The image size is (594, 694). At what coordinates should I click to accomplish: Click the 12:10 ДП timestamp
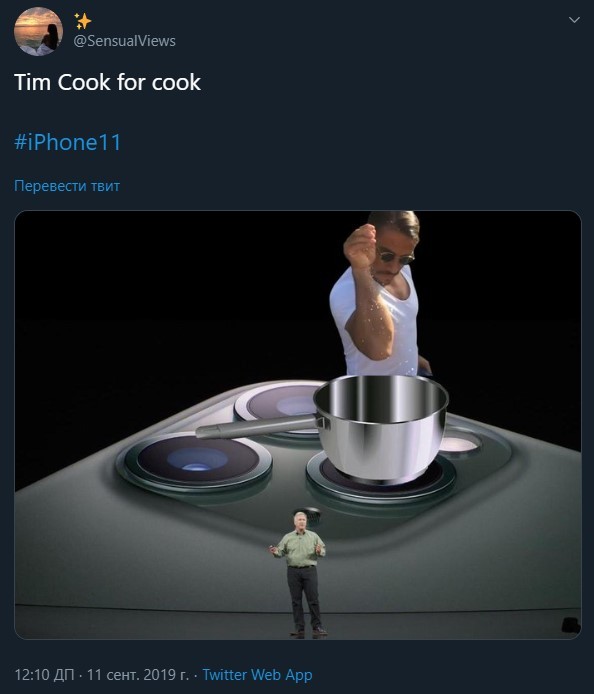pyautogui.click(x=44, y=675)
